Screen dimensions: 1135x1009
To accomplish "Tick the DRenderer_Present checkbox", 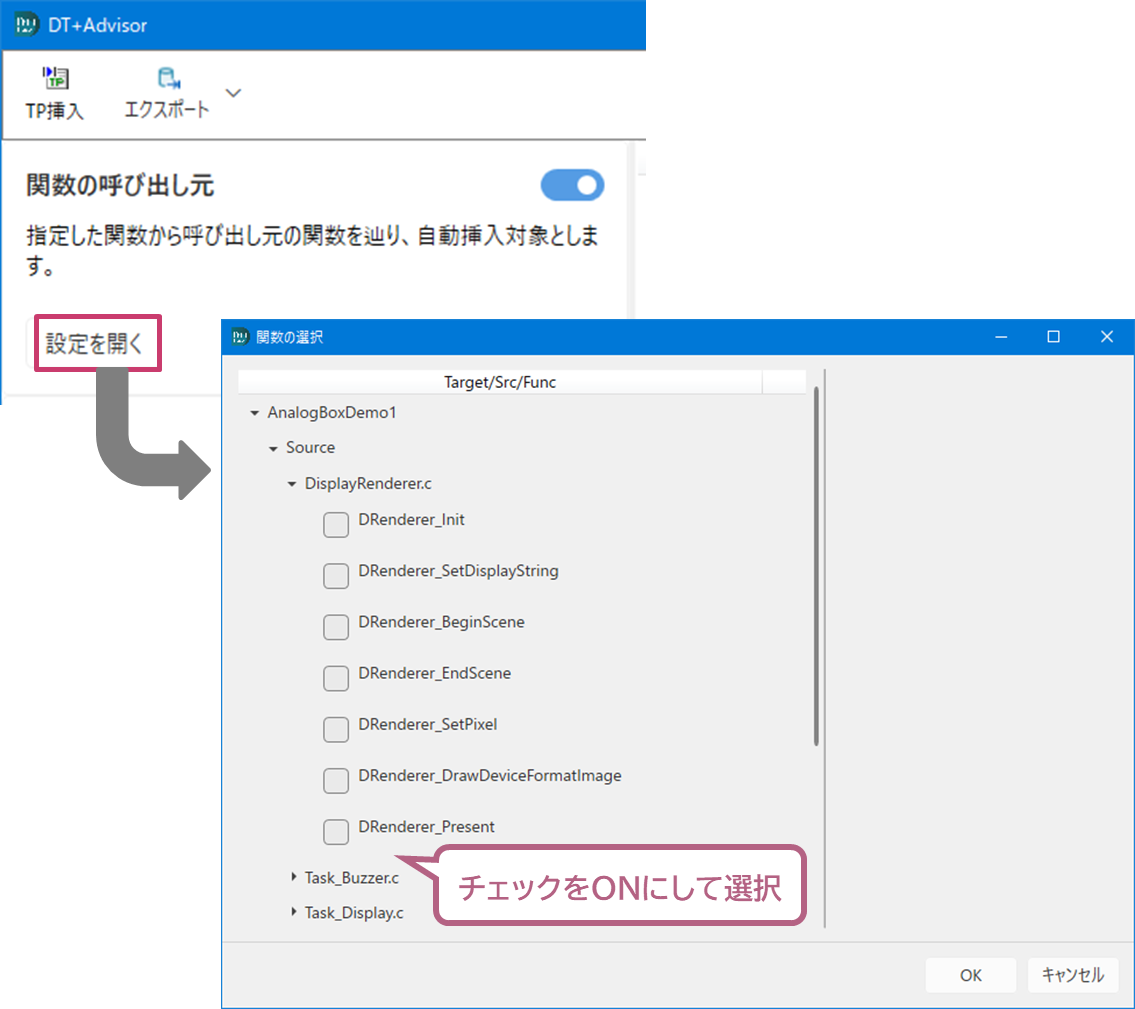I will point(336,831).
